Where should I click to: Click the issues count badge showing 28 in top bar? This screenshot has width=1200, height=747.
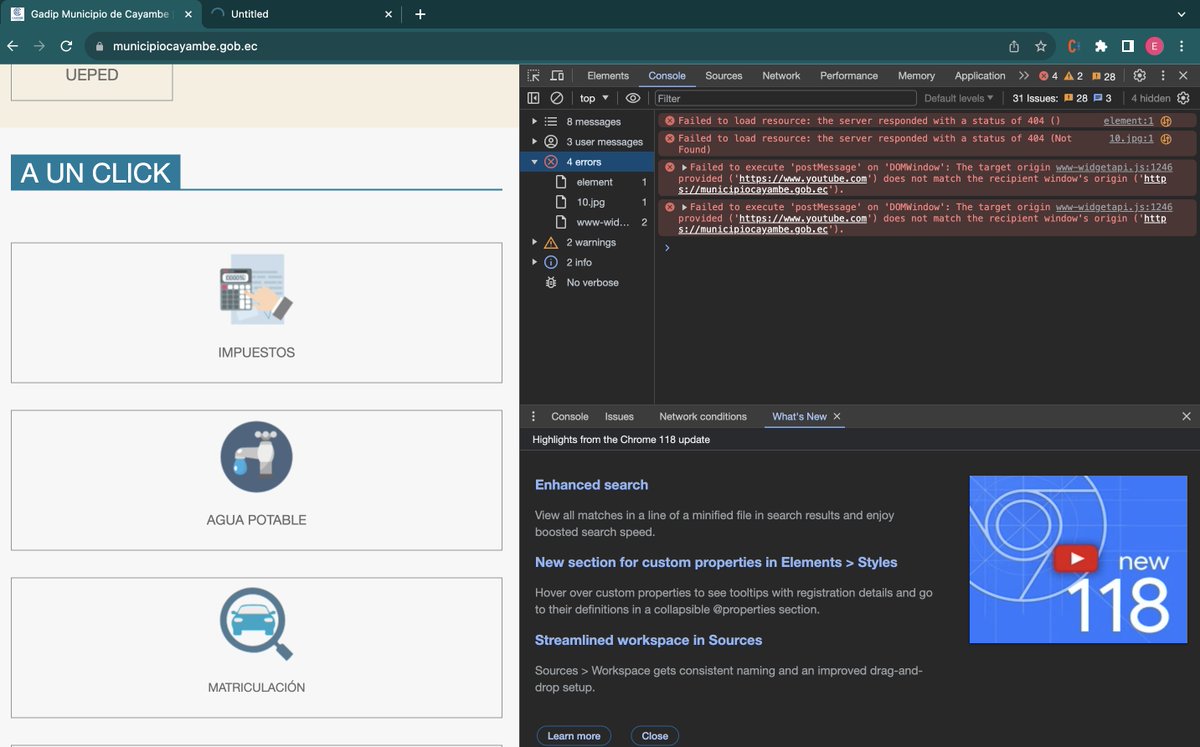click(1103, 76)
